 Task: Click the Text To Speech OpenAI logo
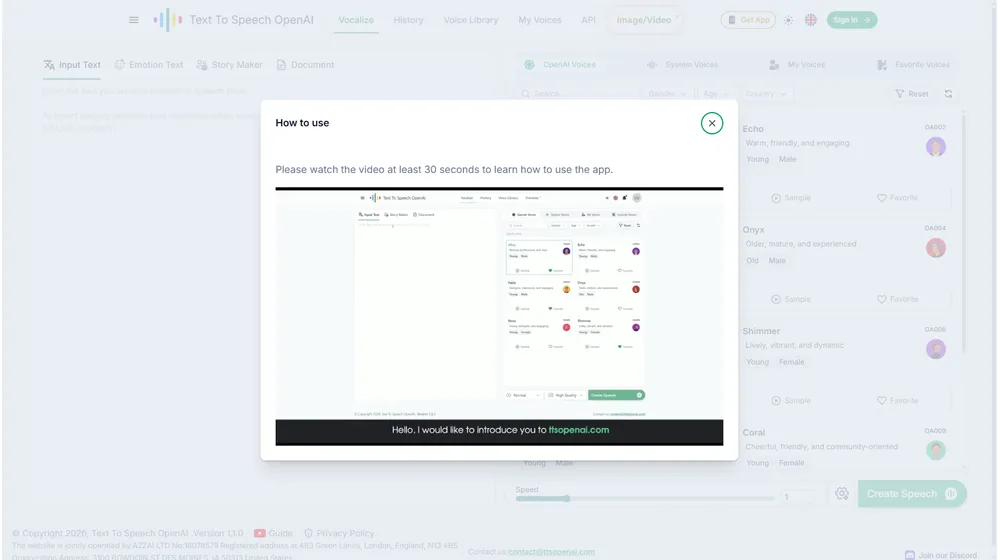click(x=233, y=20)
